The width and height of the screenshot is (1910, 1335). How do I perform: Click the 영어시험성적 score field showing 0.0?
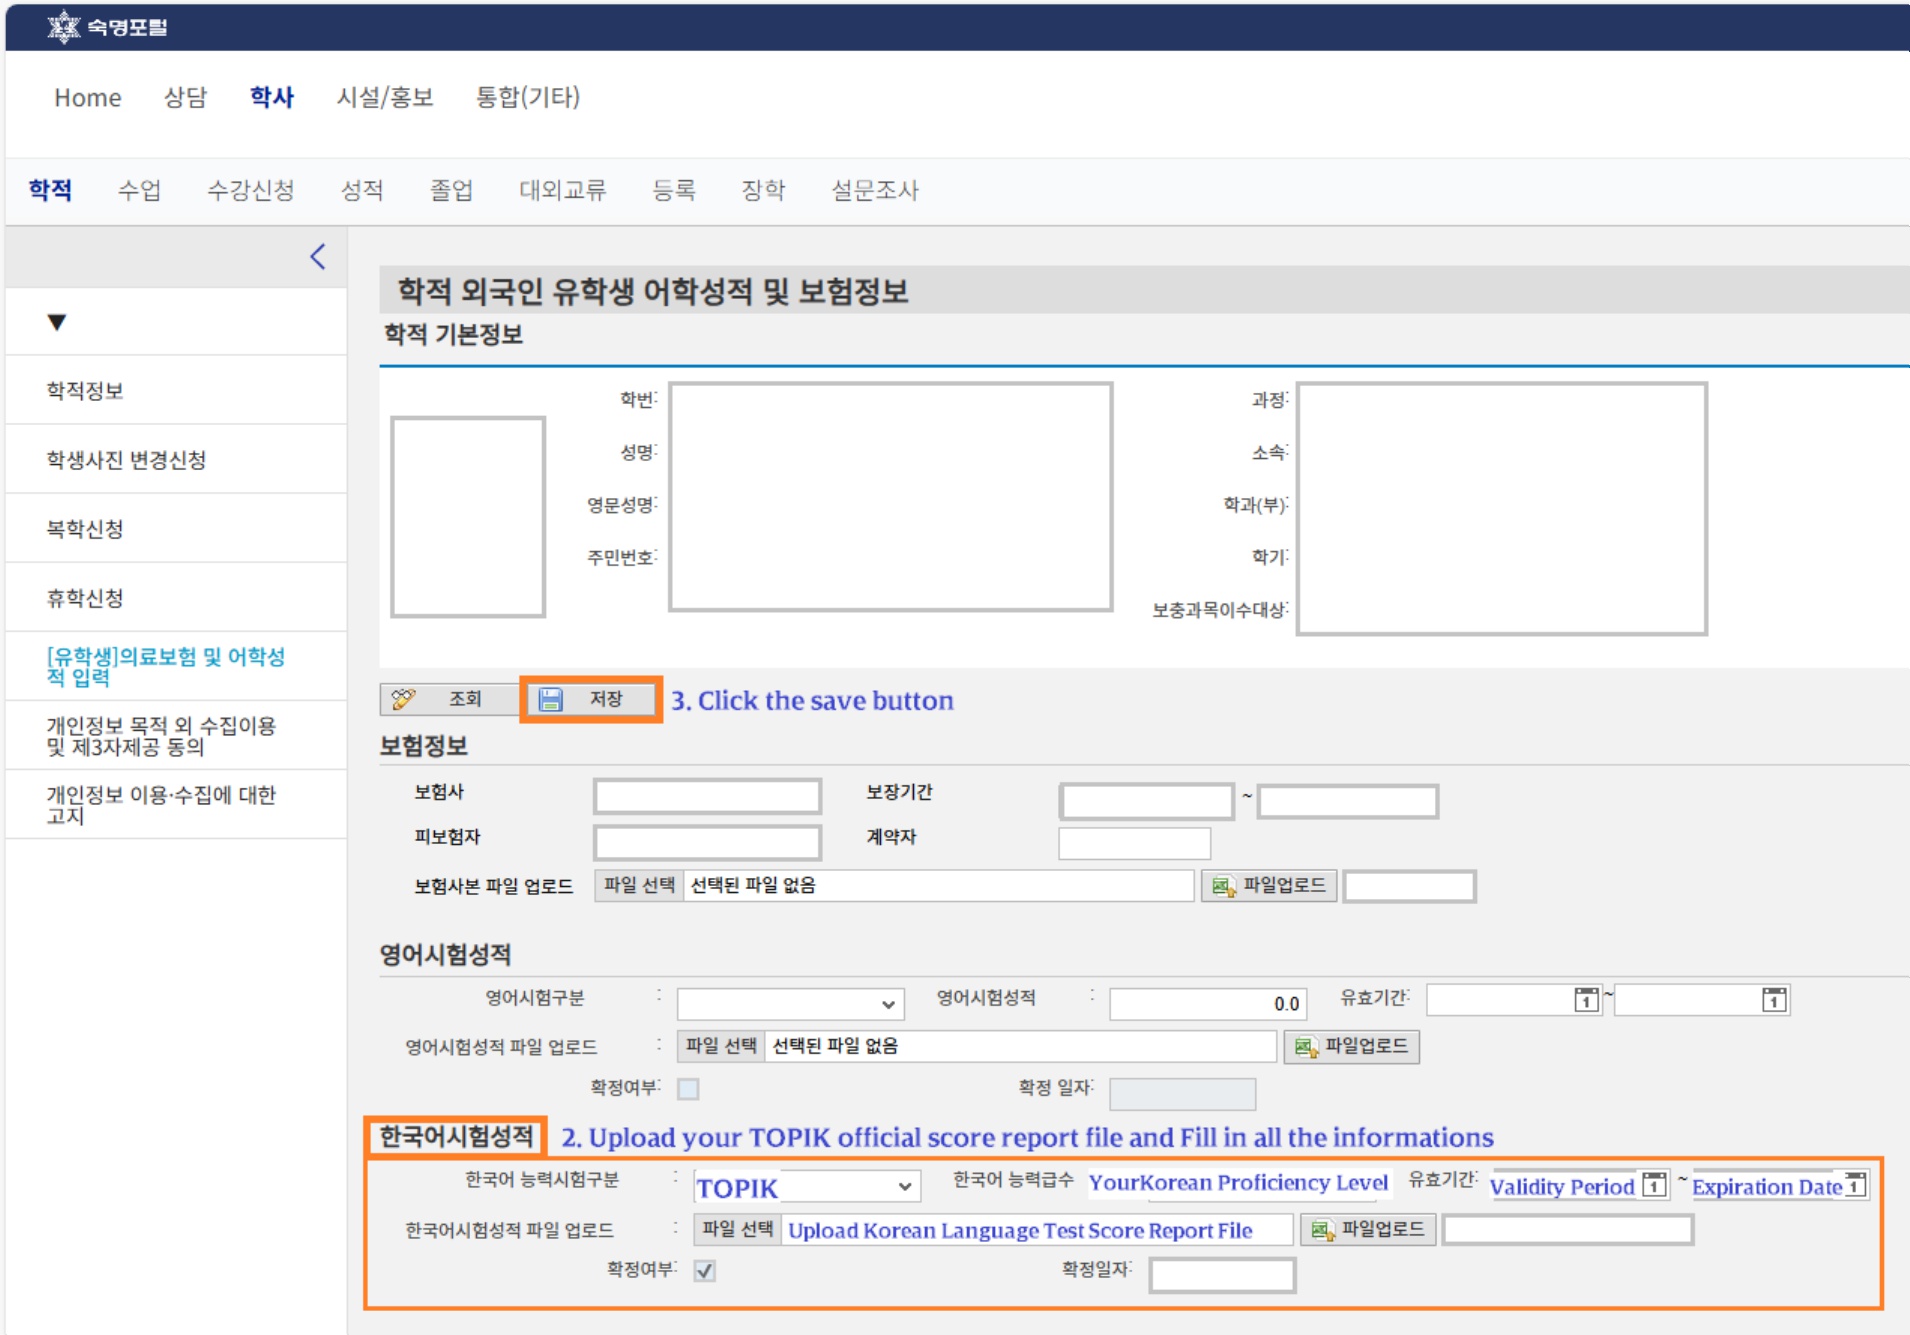point(1207,1003)
